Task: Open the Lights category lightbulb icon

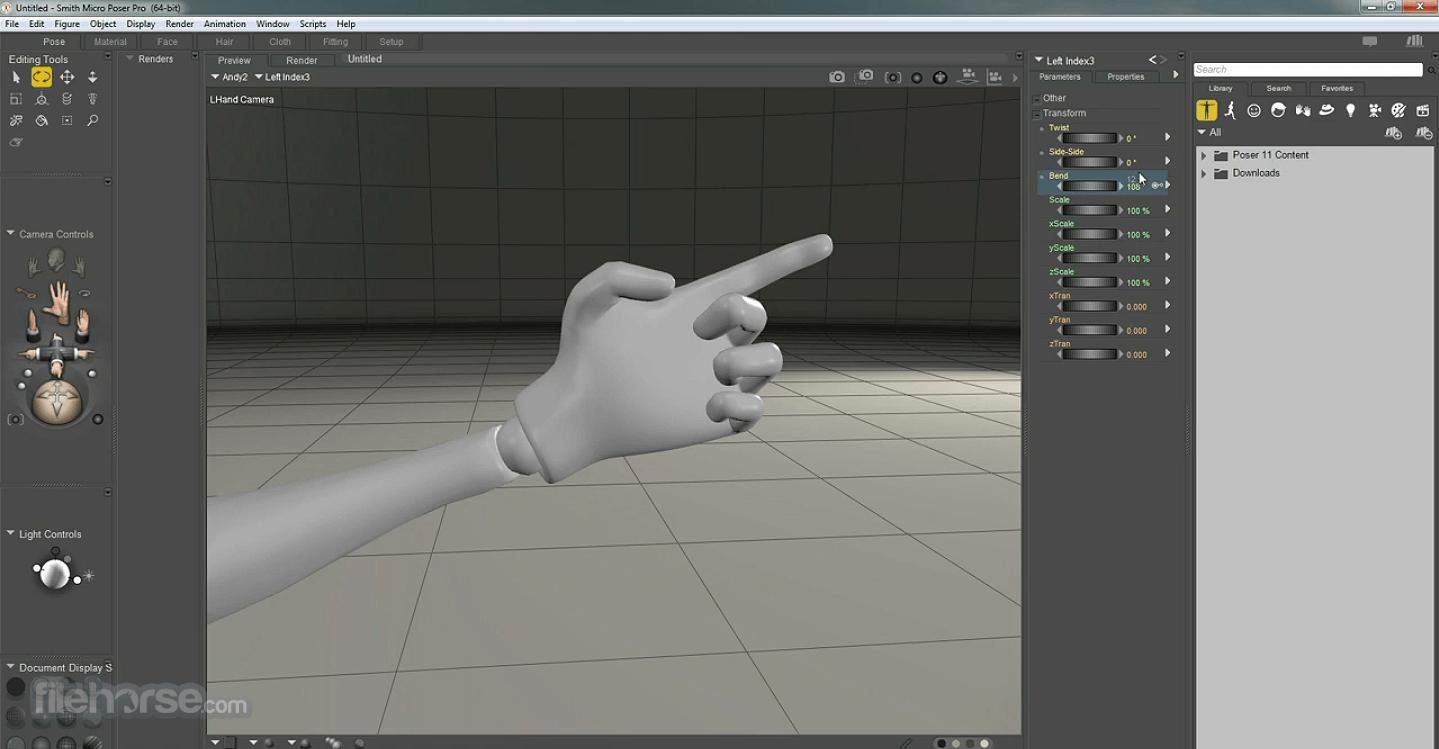Action: (1350, 111)
